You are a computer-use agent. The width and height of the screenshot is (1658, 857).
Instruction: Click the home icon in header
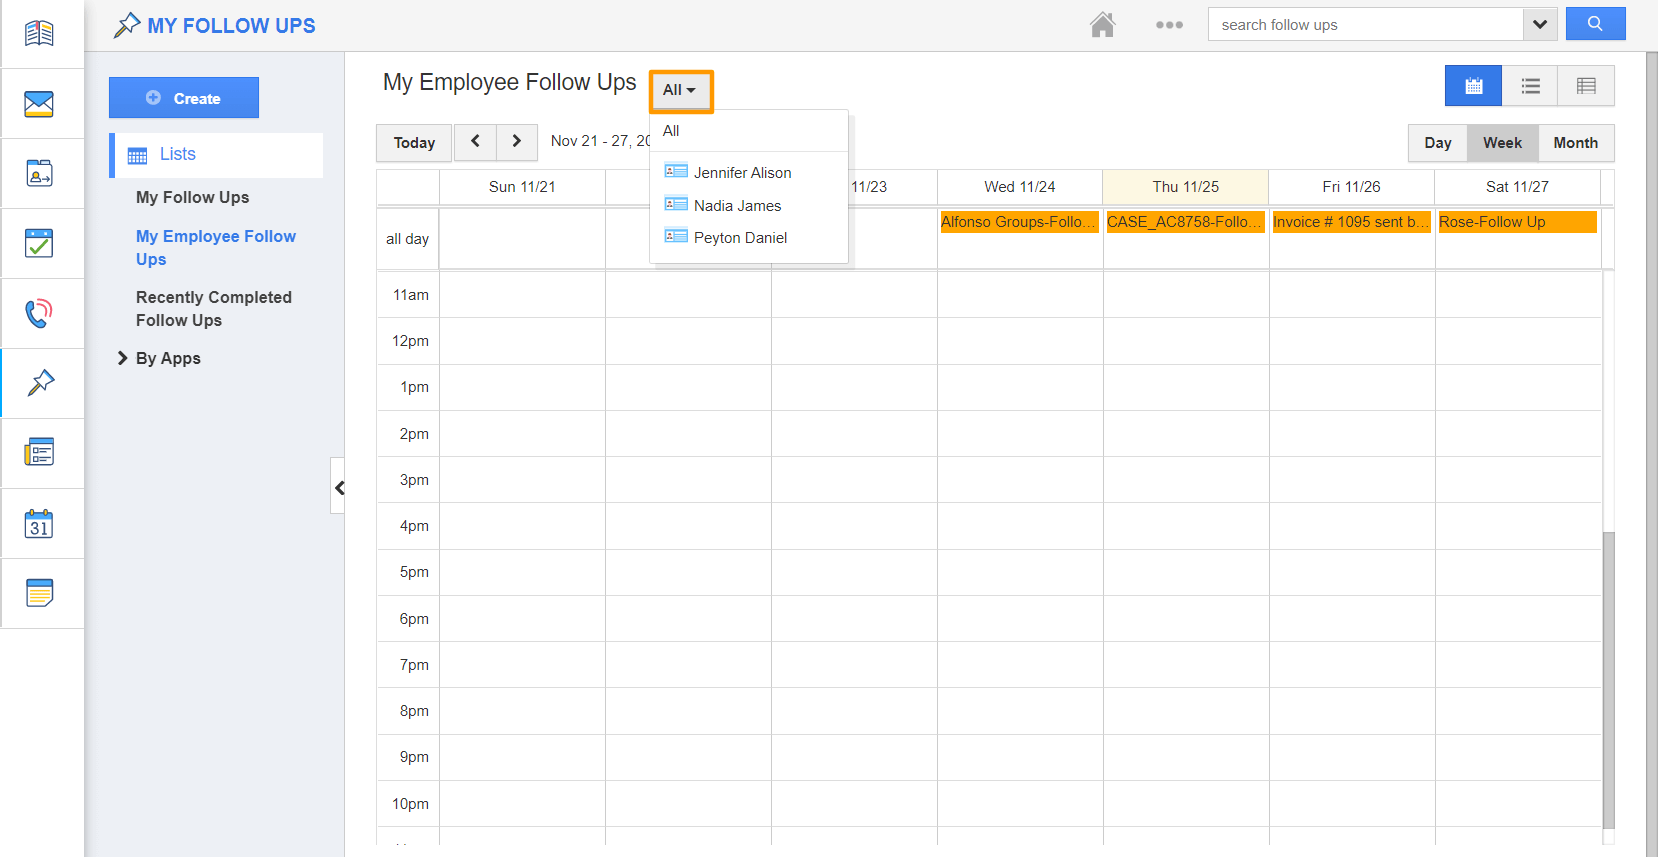point(1102,25)
